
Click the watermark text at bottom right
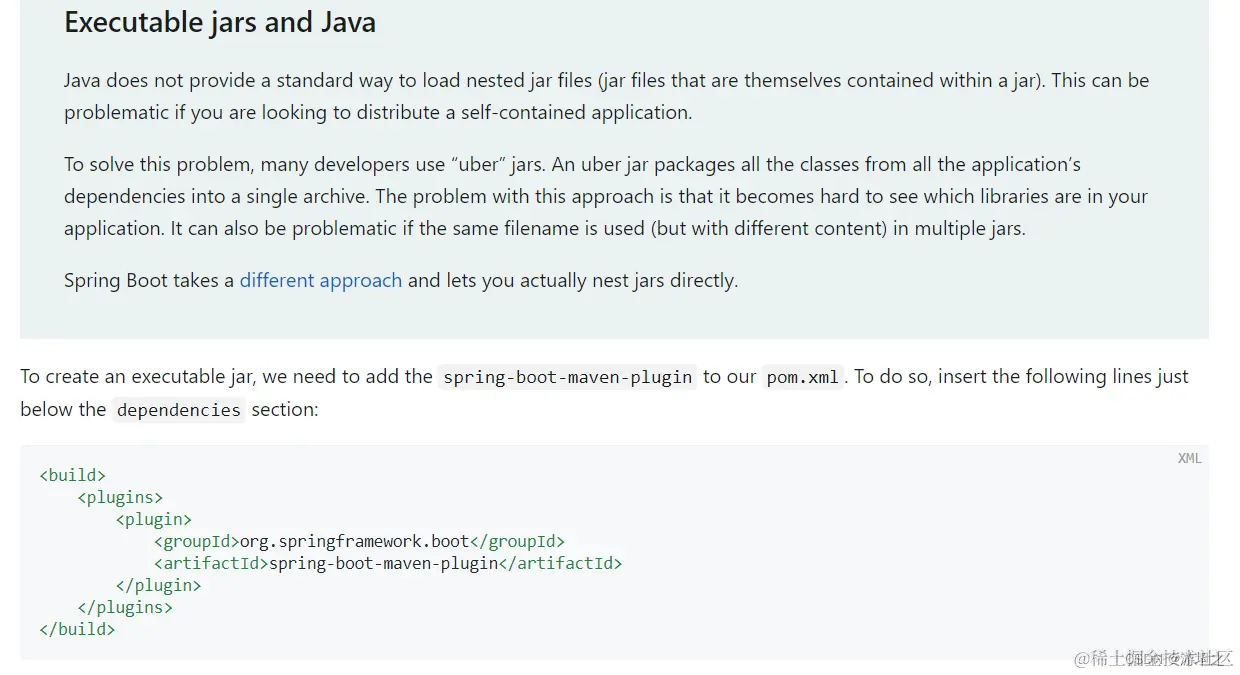(x=1150, y=658)
